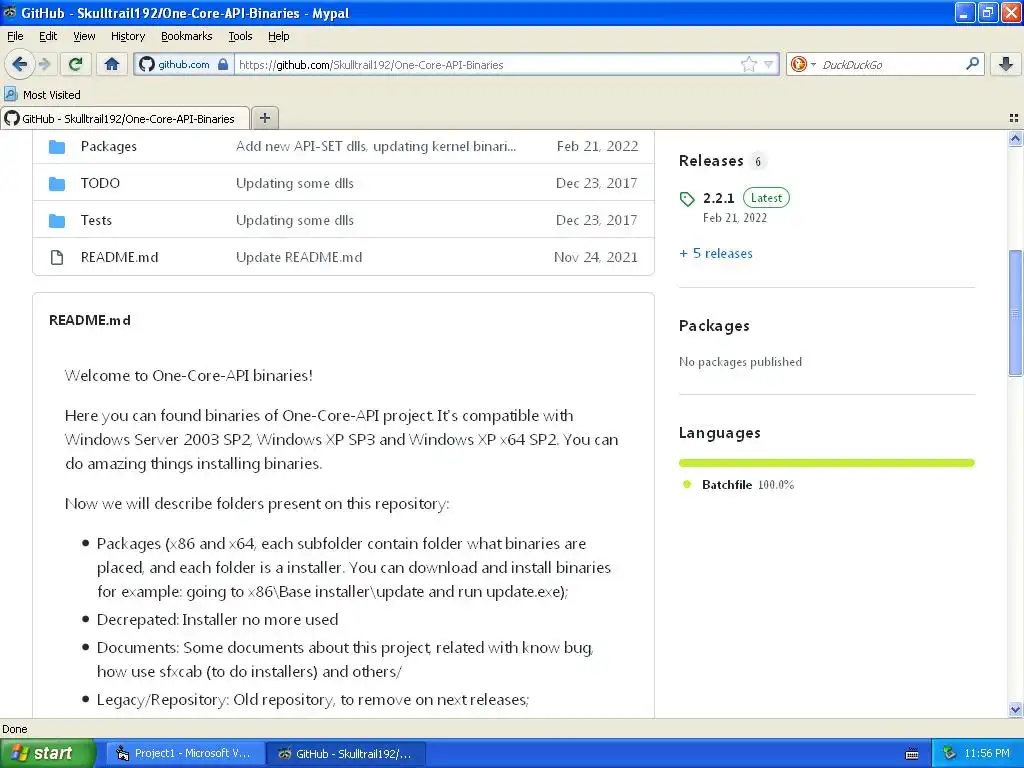This screenshot has width=1024, height=768.
Task: Click the README.md file icon
Action: click(x=57, y=257)
